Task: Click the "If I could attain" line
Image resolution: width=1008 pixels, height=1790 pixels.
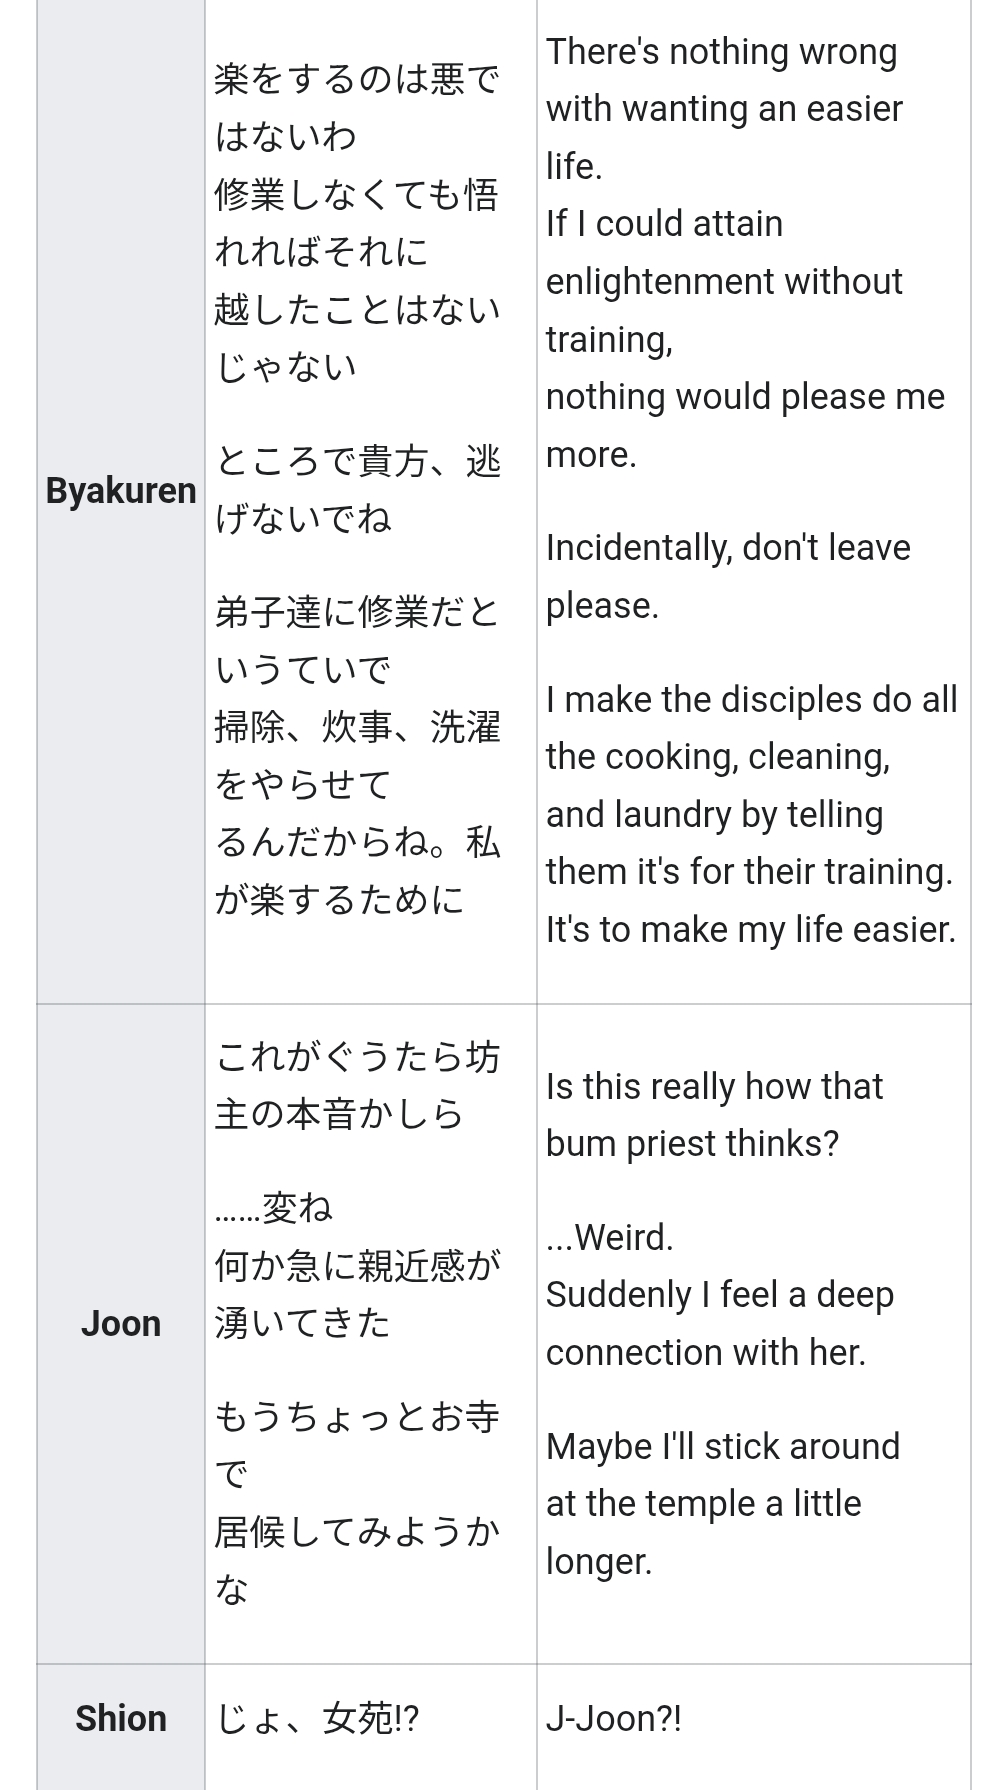Action: (x=664, y=223)
